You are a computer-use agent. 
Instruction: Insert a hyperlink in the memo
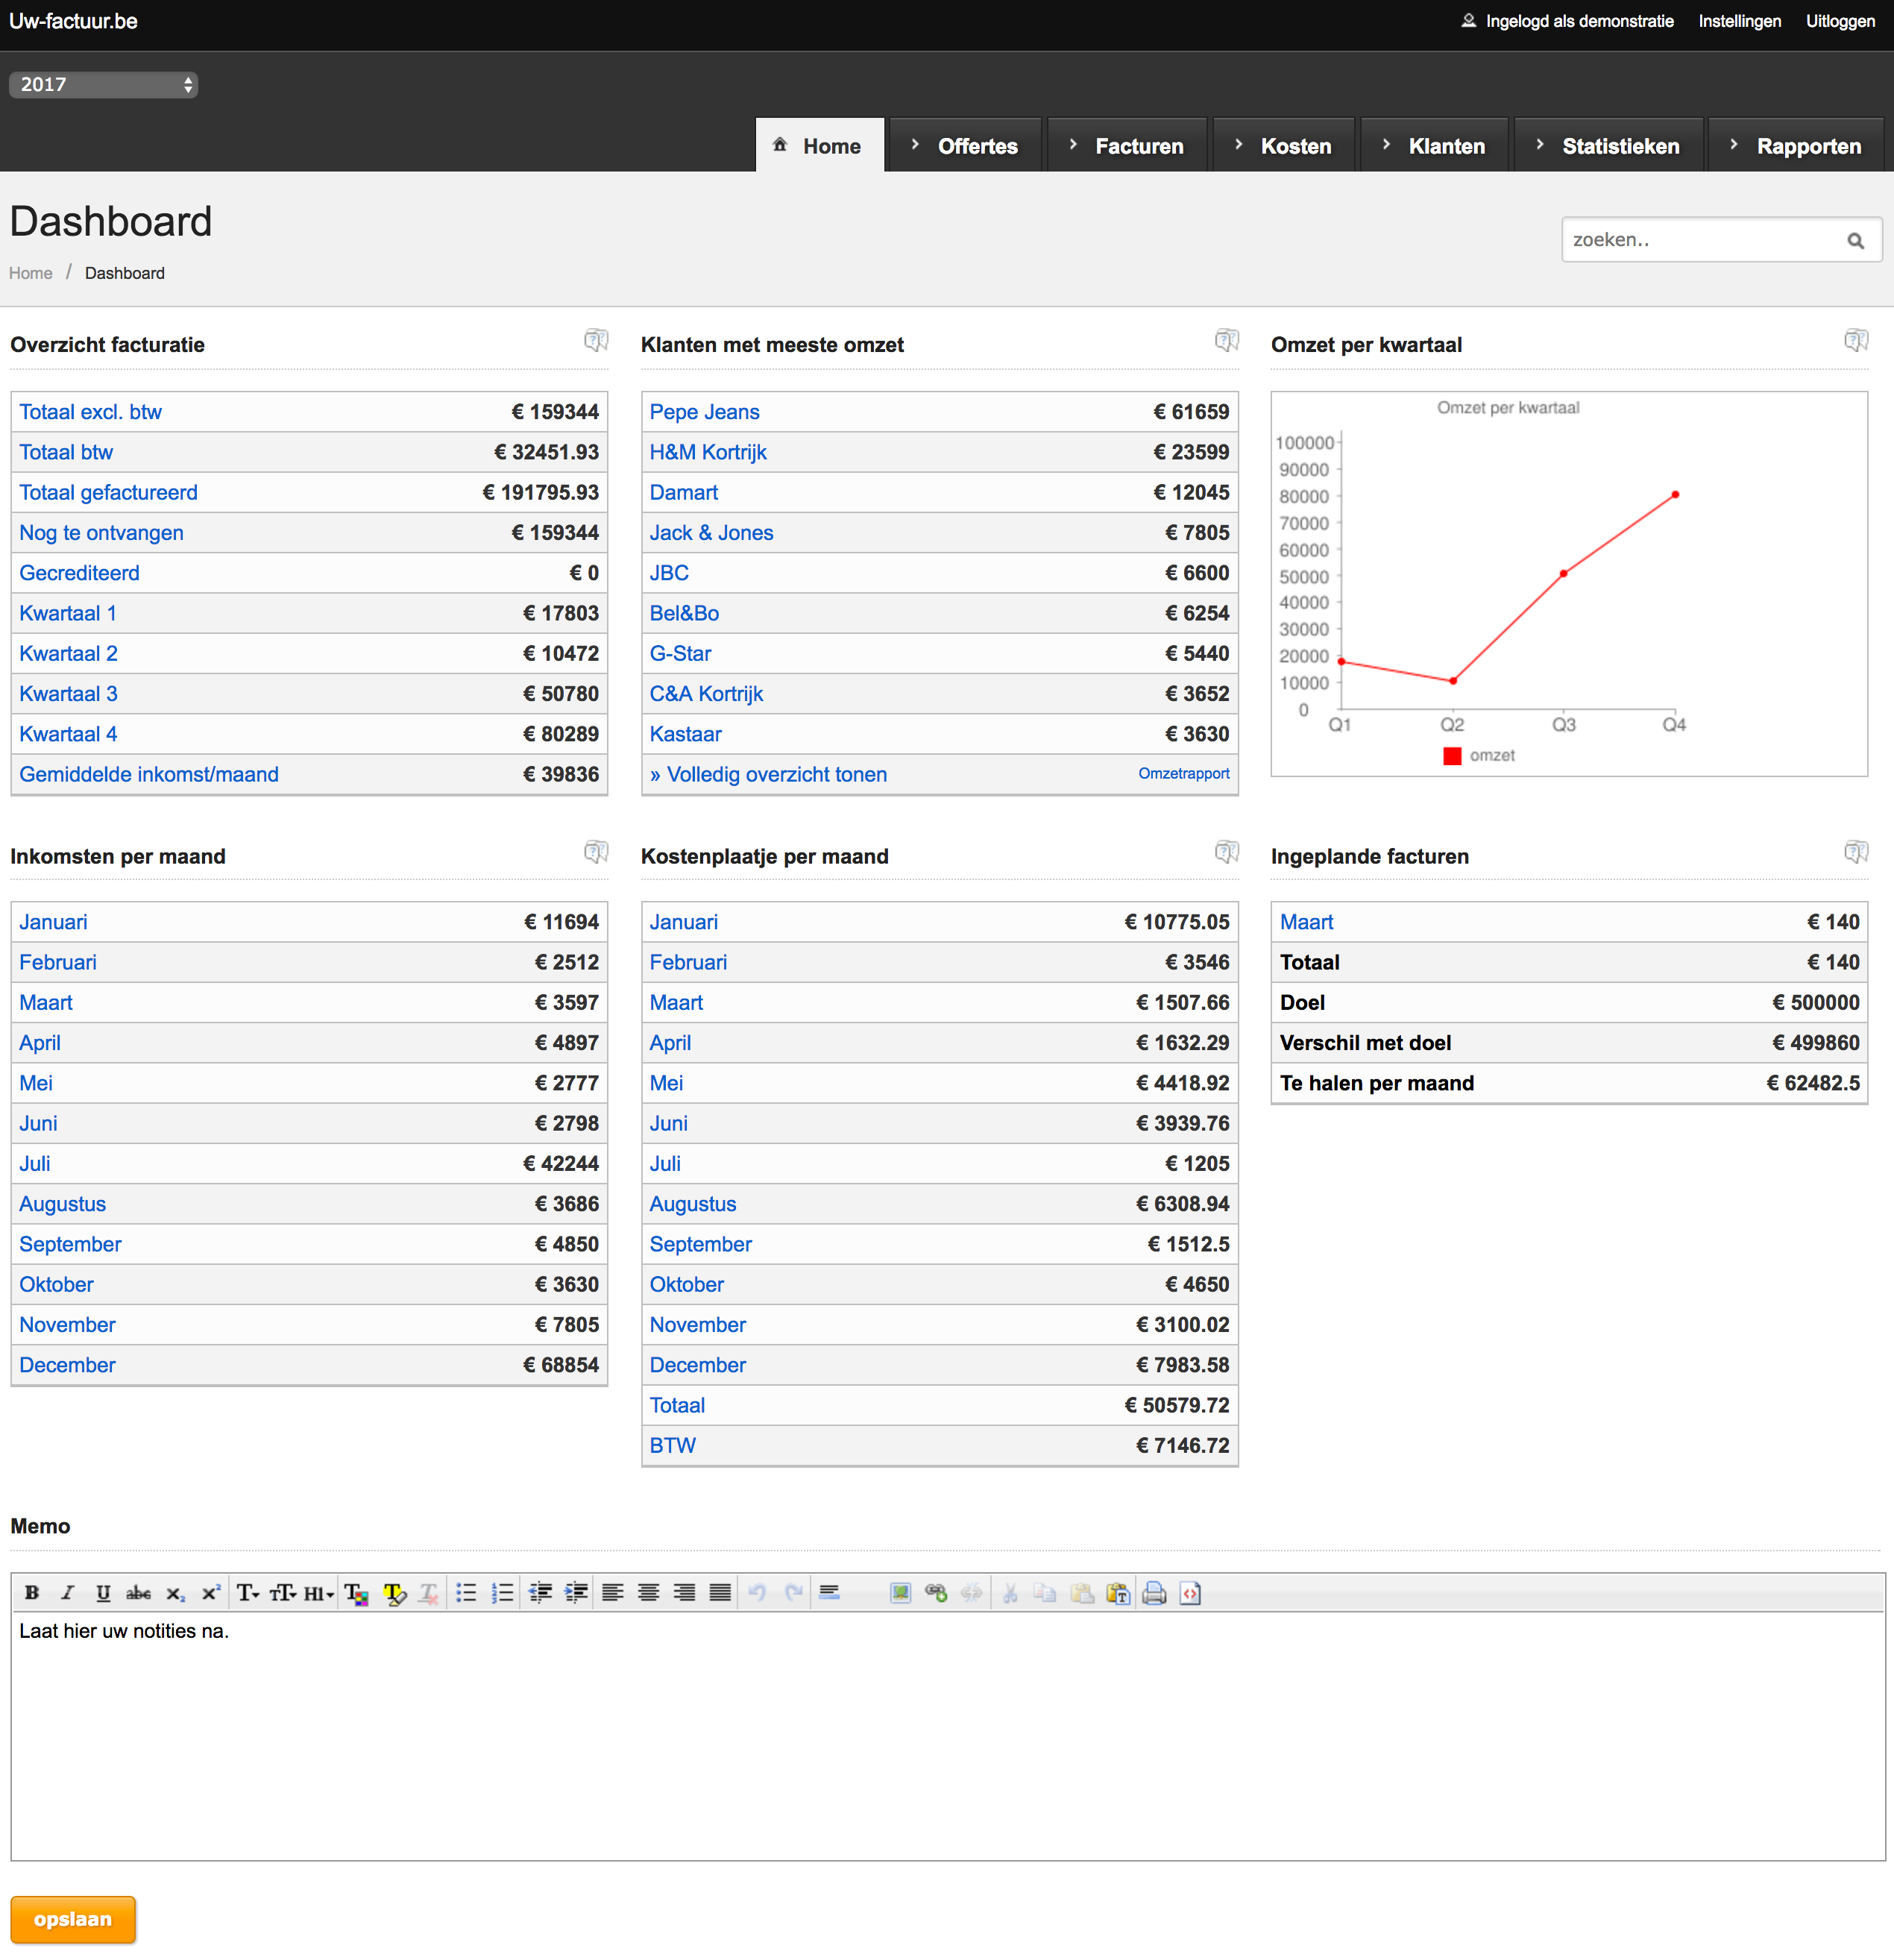coord(936,1593)
